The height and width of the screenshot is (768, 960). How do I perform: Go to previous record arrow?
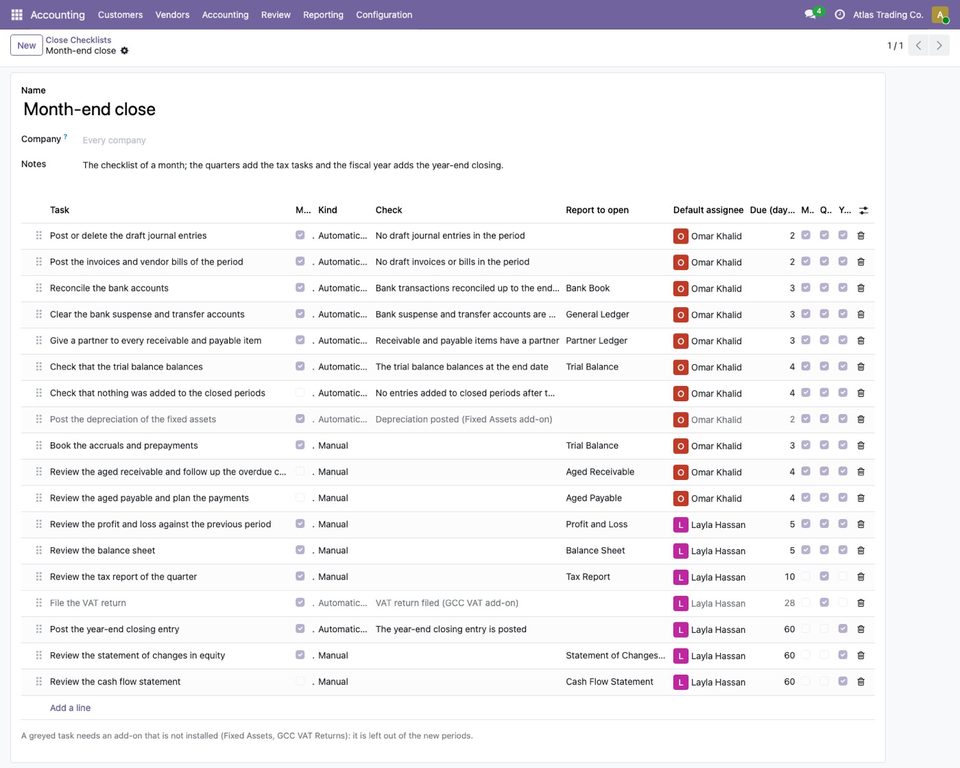[x=918, y=45]
